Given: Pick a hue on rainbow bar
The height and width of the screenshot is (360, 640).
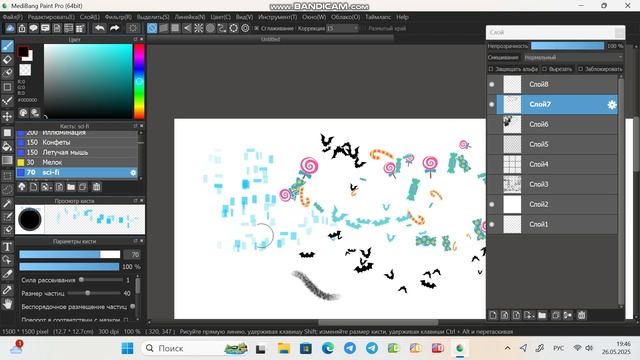Looking at the screenshot, I should pyautogui.click(x=139, y=81).
